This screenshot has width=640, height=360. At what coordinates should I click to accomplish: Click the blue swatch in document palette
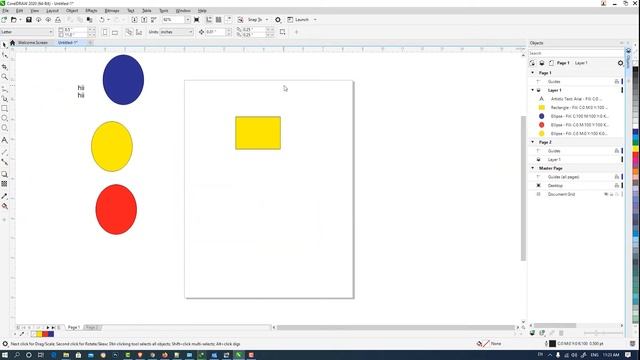tap(51, 334)
